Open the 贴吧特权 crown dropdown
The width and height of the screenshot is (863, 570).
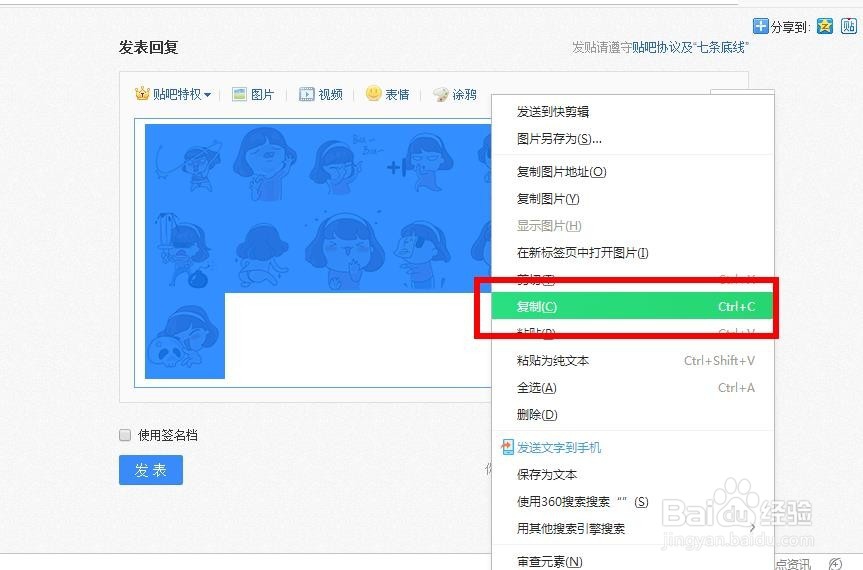pyautogui.click(x=172, y=94)
